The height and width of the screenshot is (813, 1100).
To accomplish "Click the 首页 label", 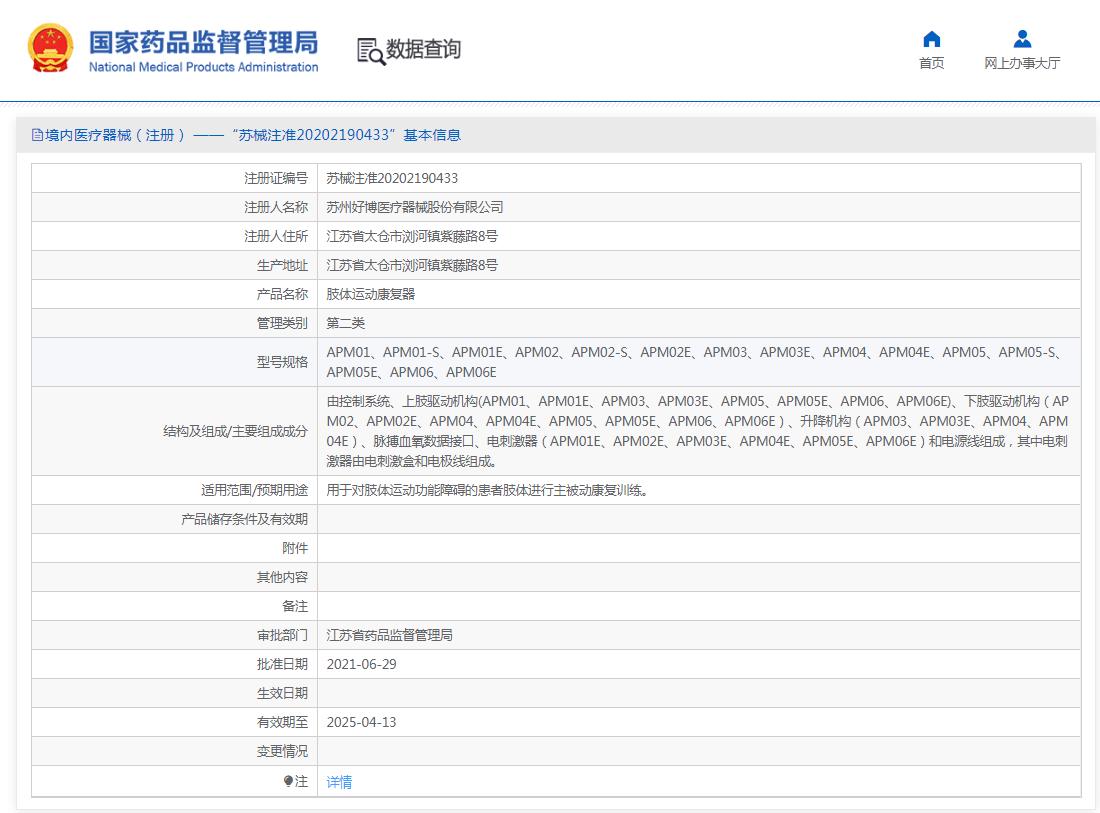I will point(932,63).
